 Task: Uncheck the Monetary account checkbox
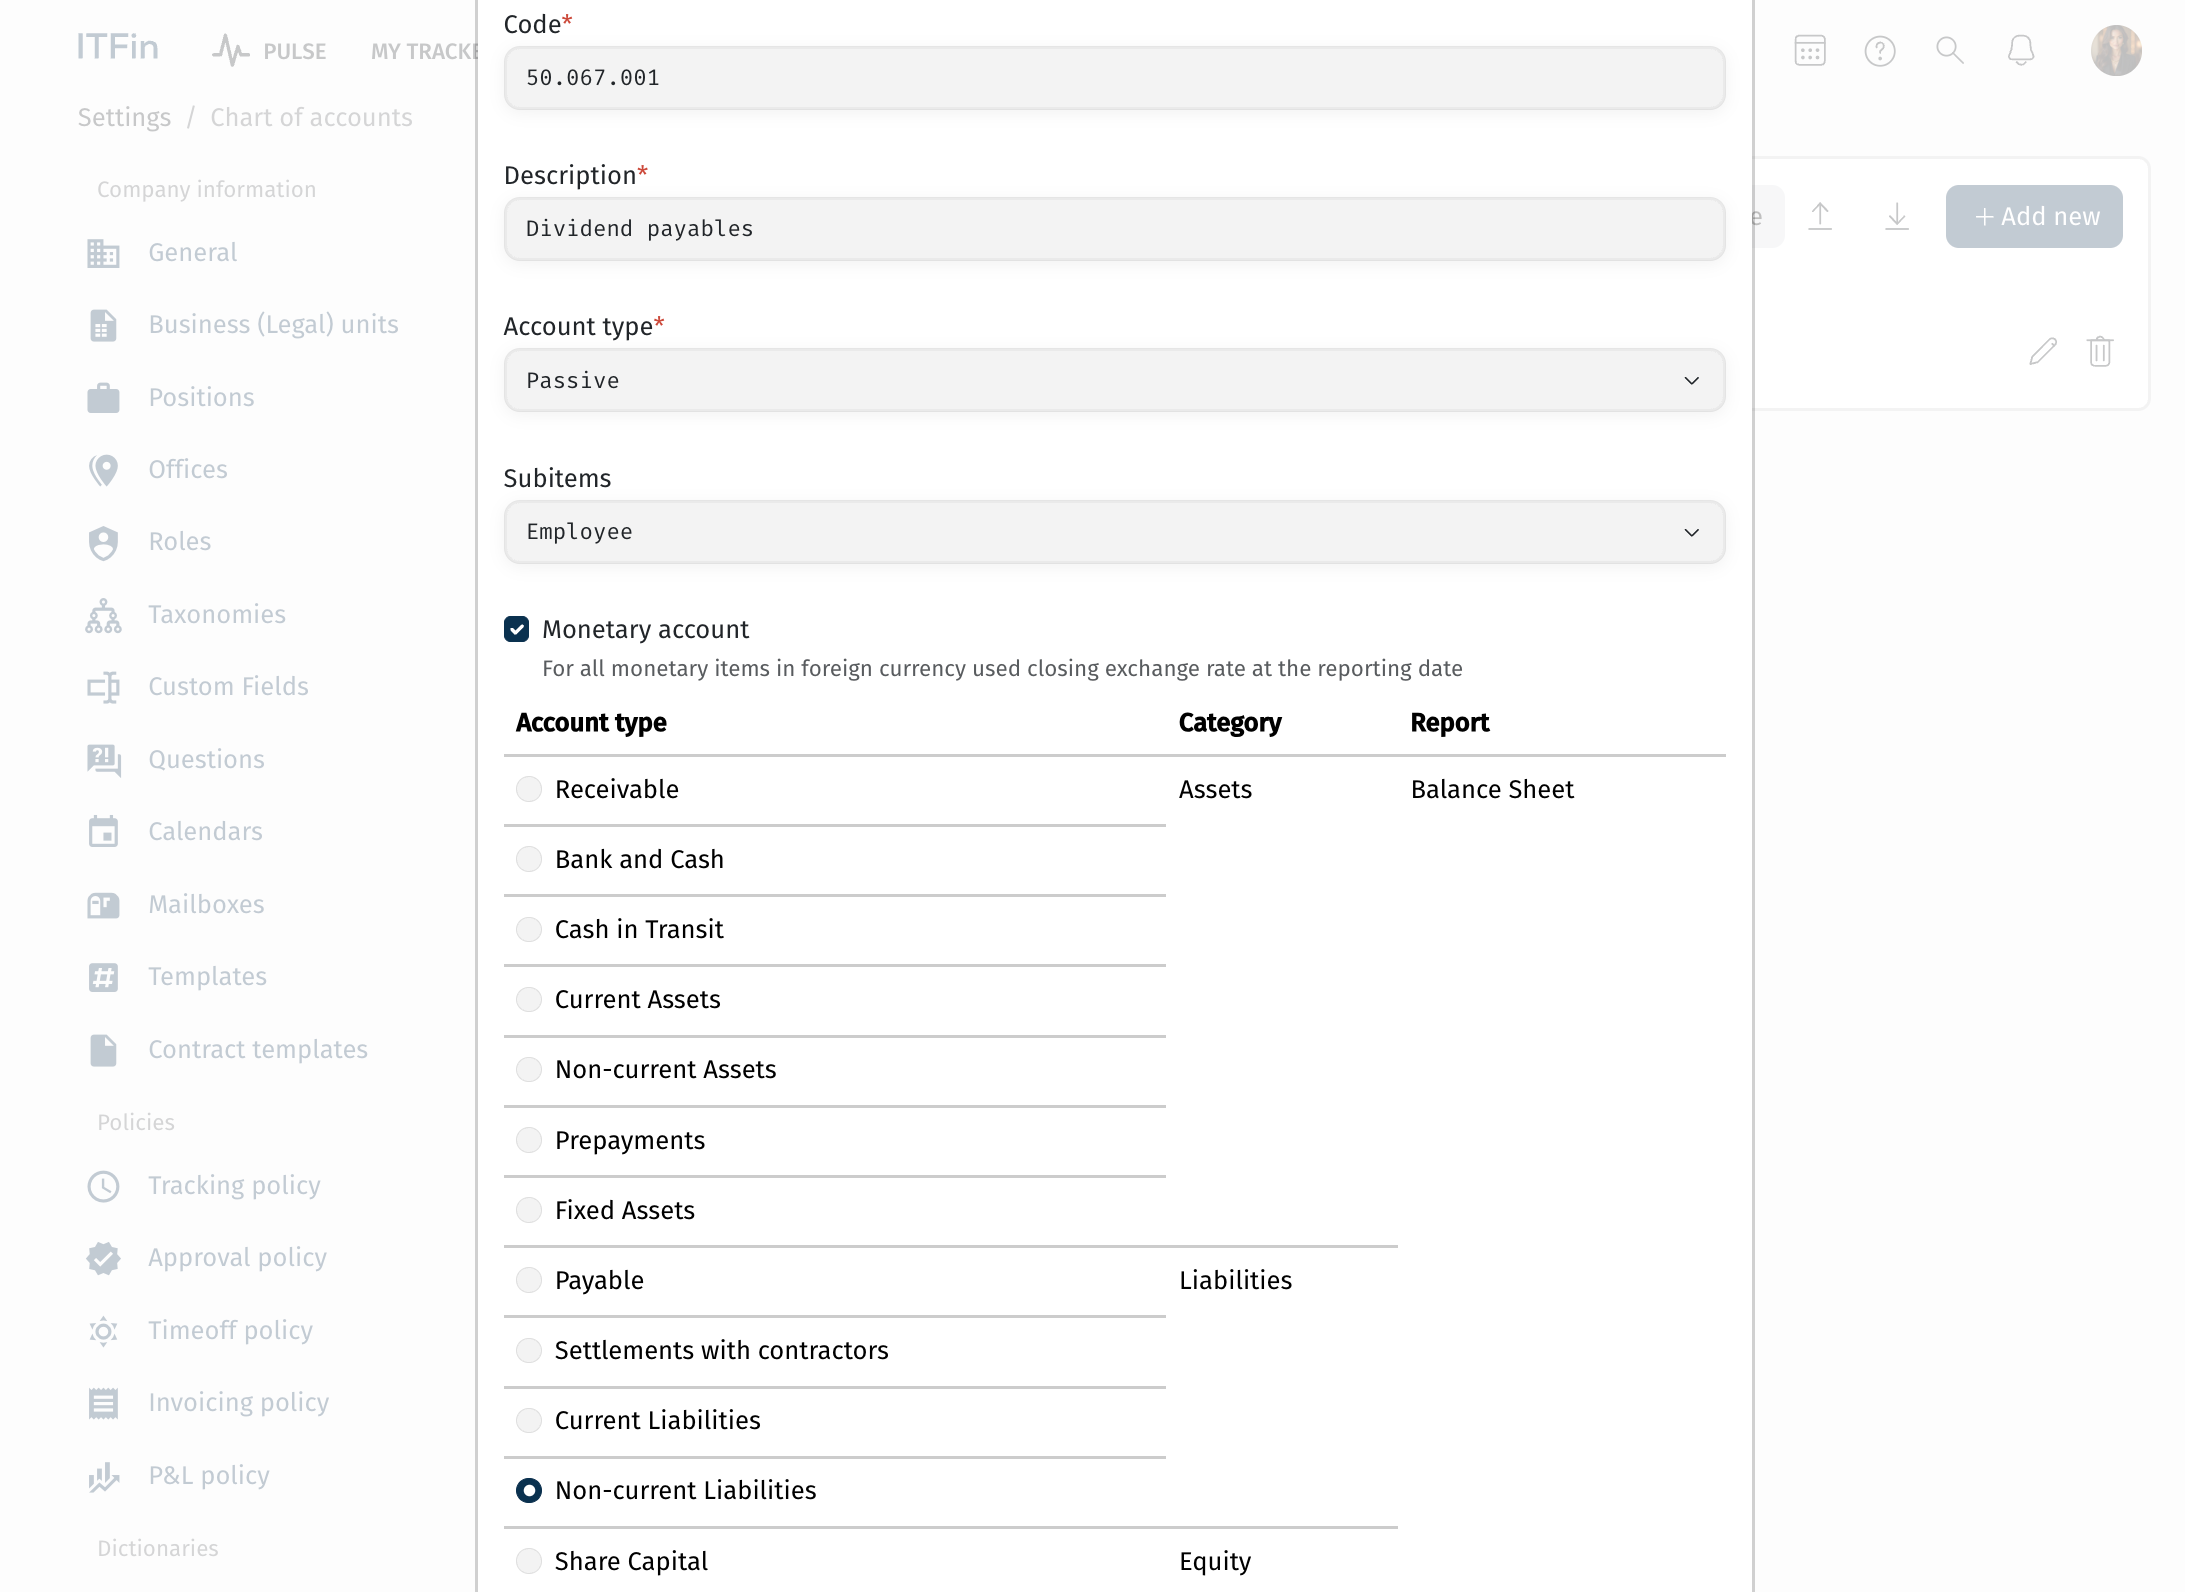(x=517, y=629)
